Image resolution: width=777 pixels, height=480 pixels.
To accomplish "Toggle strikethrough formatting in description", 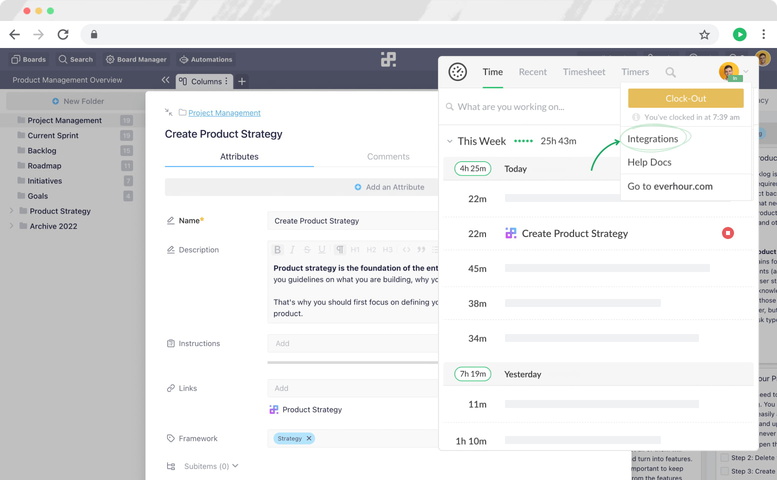I will click(x=307, y=250).
